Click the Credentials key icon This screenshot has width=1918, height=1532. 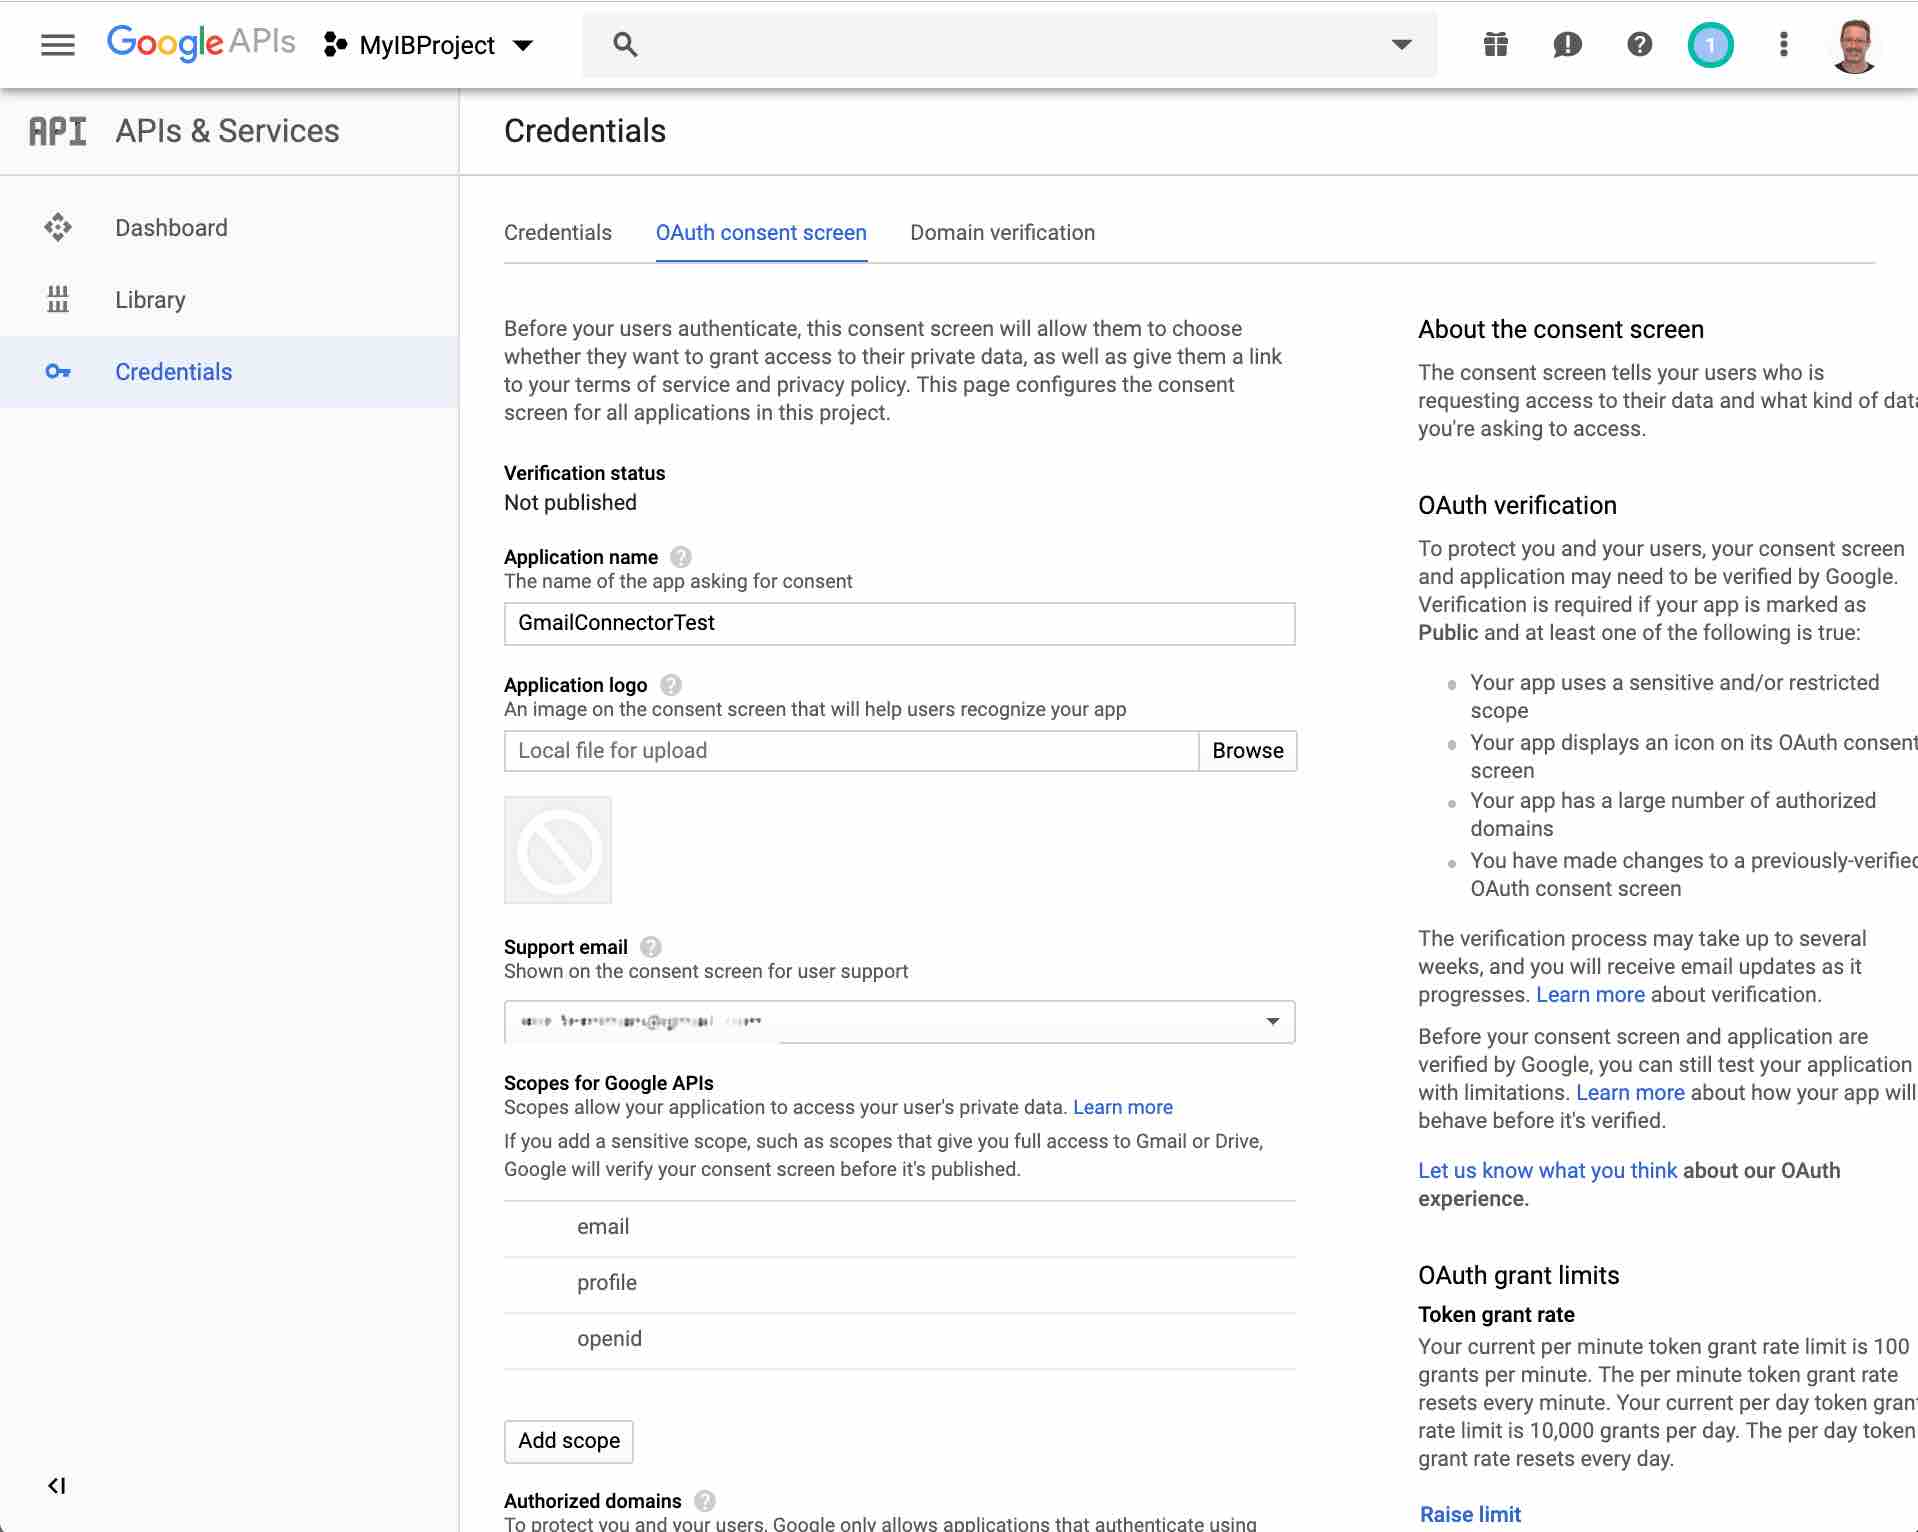coord(58,372)
